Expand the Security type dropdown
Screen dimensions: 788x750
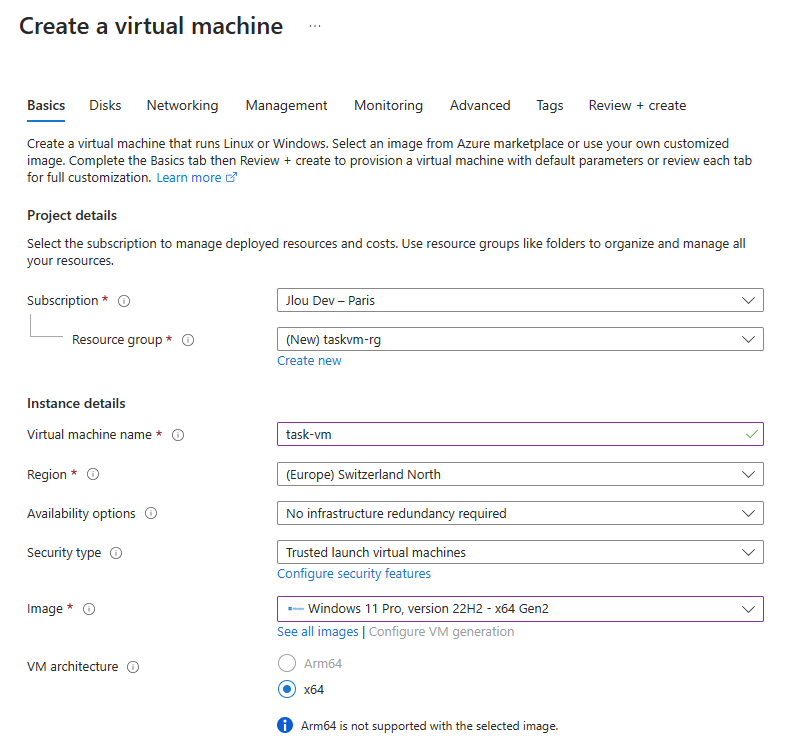(x=520, y=552)
